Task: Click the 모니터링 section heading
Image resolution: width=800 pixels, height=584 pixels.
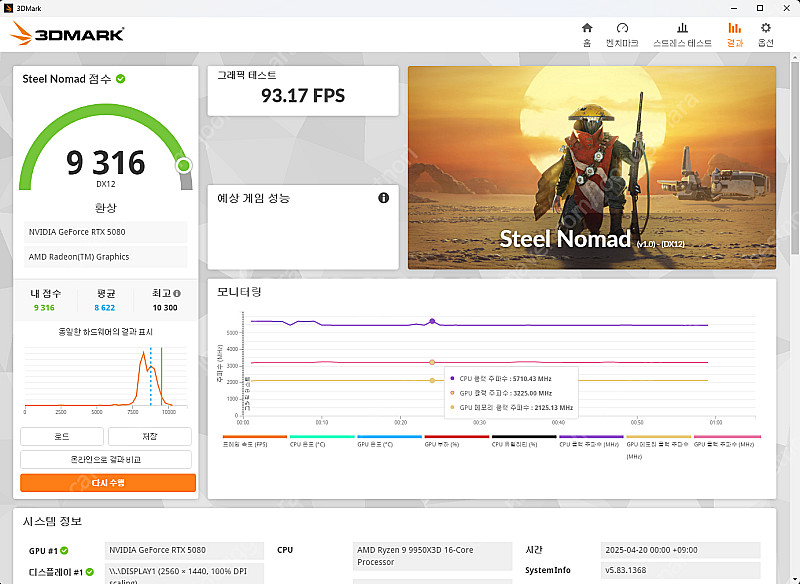Action: coord(239,292)
